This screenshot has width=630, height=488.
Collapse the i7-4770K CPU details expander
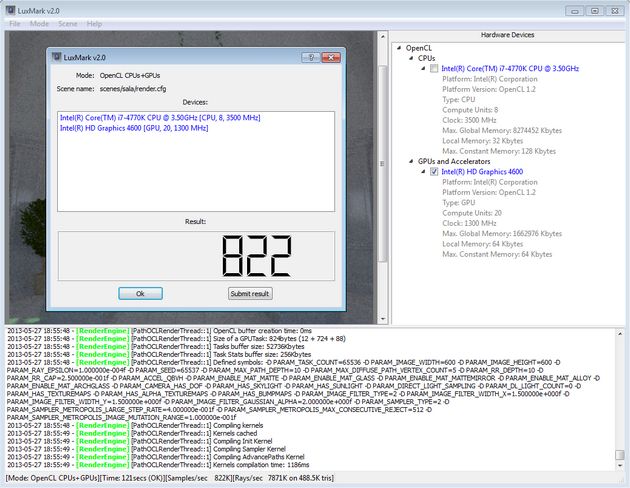(x=423, y=69)
